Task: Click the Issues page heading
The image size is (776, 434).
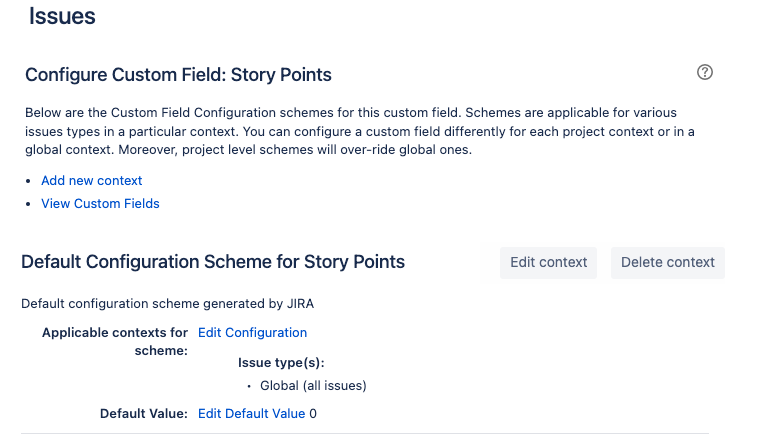Action: coord(62,16)
